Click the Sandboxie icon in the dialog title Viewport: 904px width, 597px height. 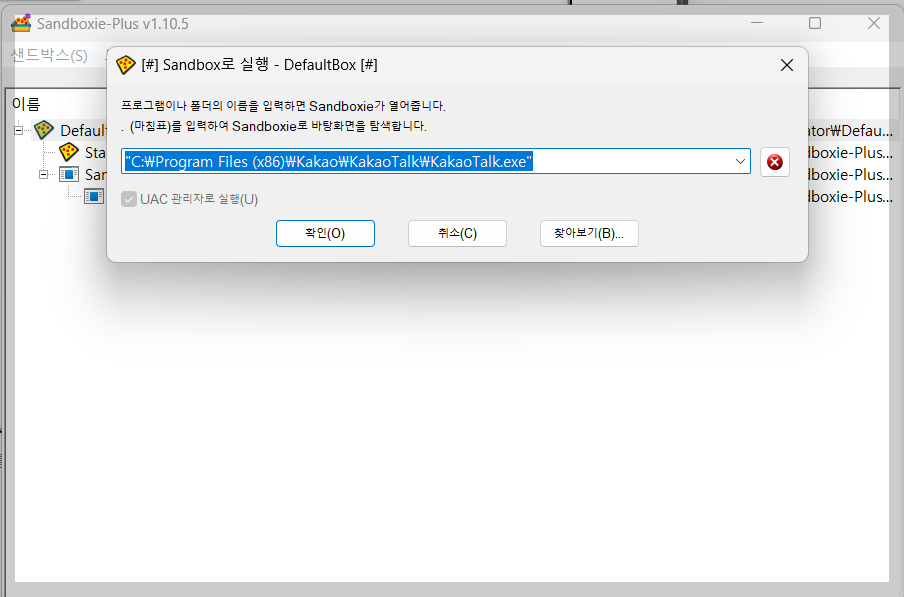click(125, 65)
